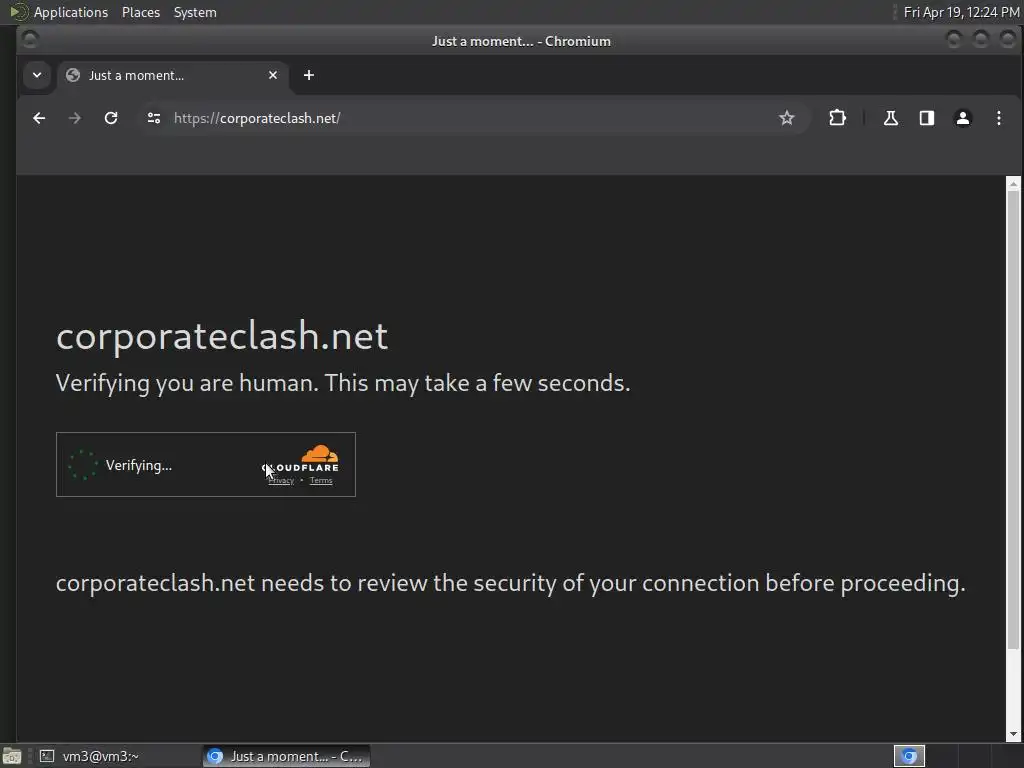This screenshot has width=1024, height=768.
Task: Click the forward navigation arrow
Action: point(75,118)
